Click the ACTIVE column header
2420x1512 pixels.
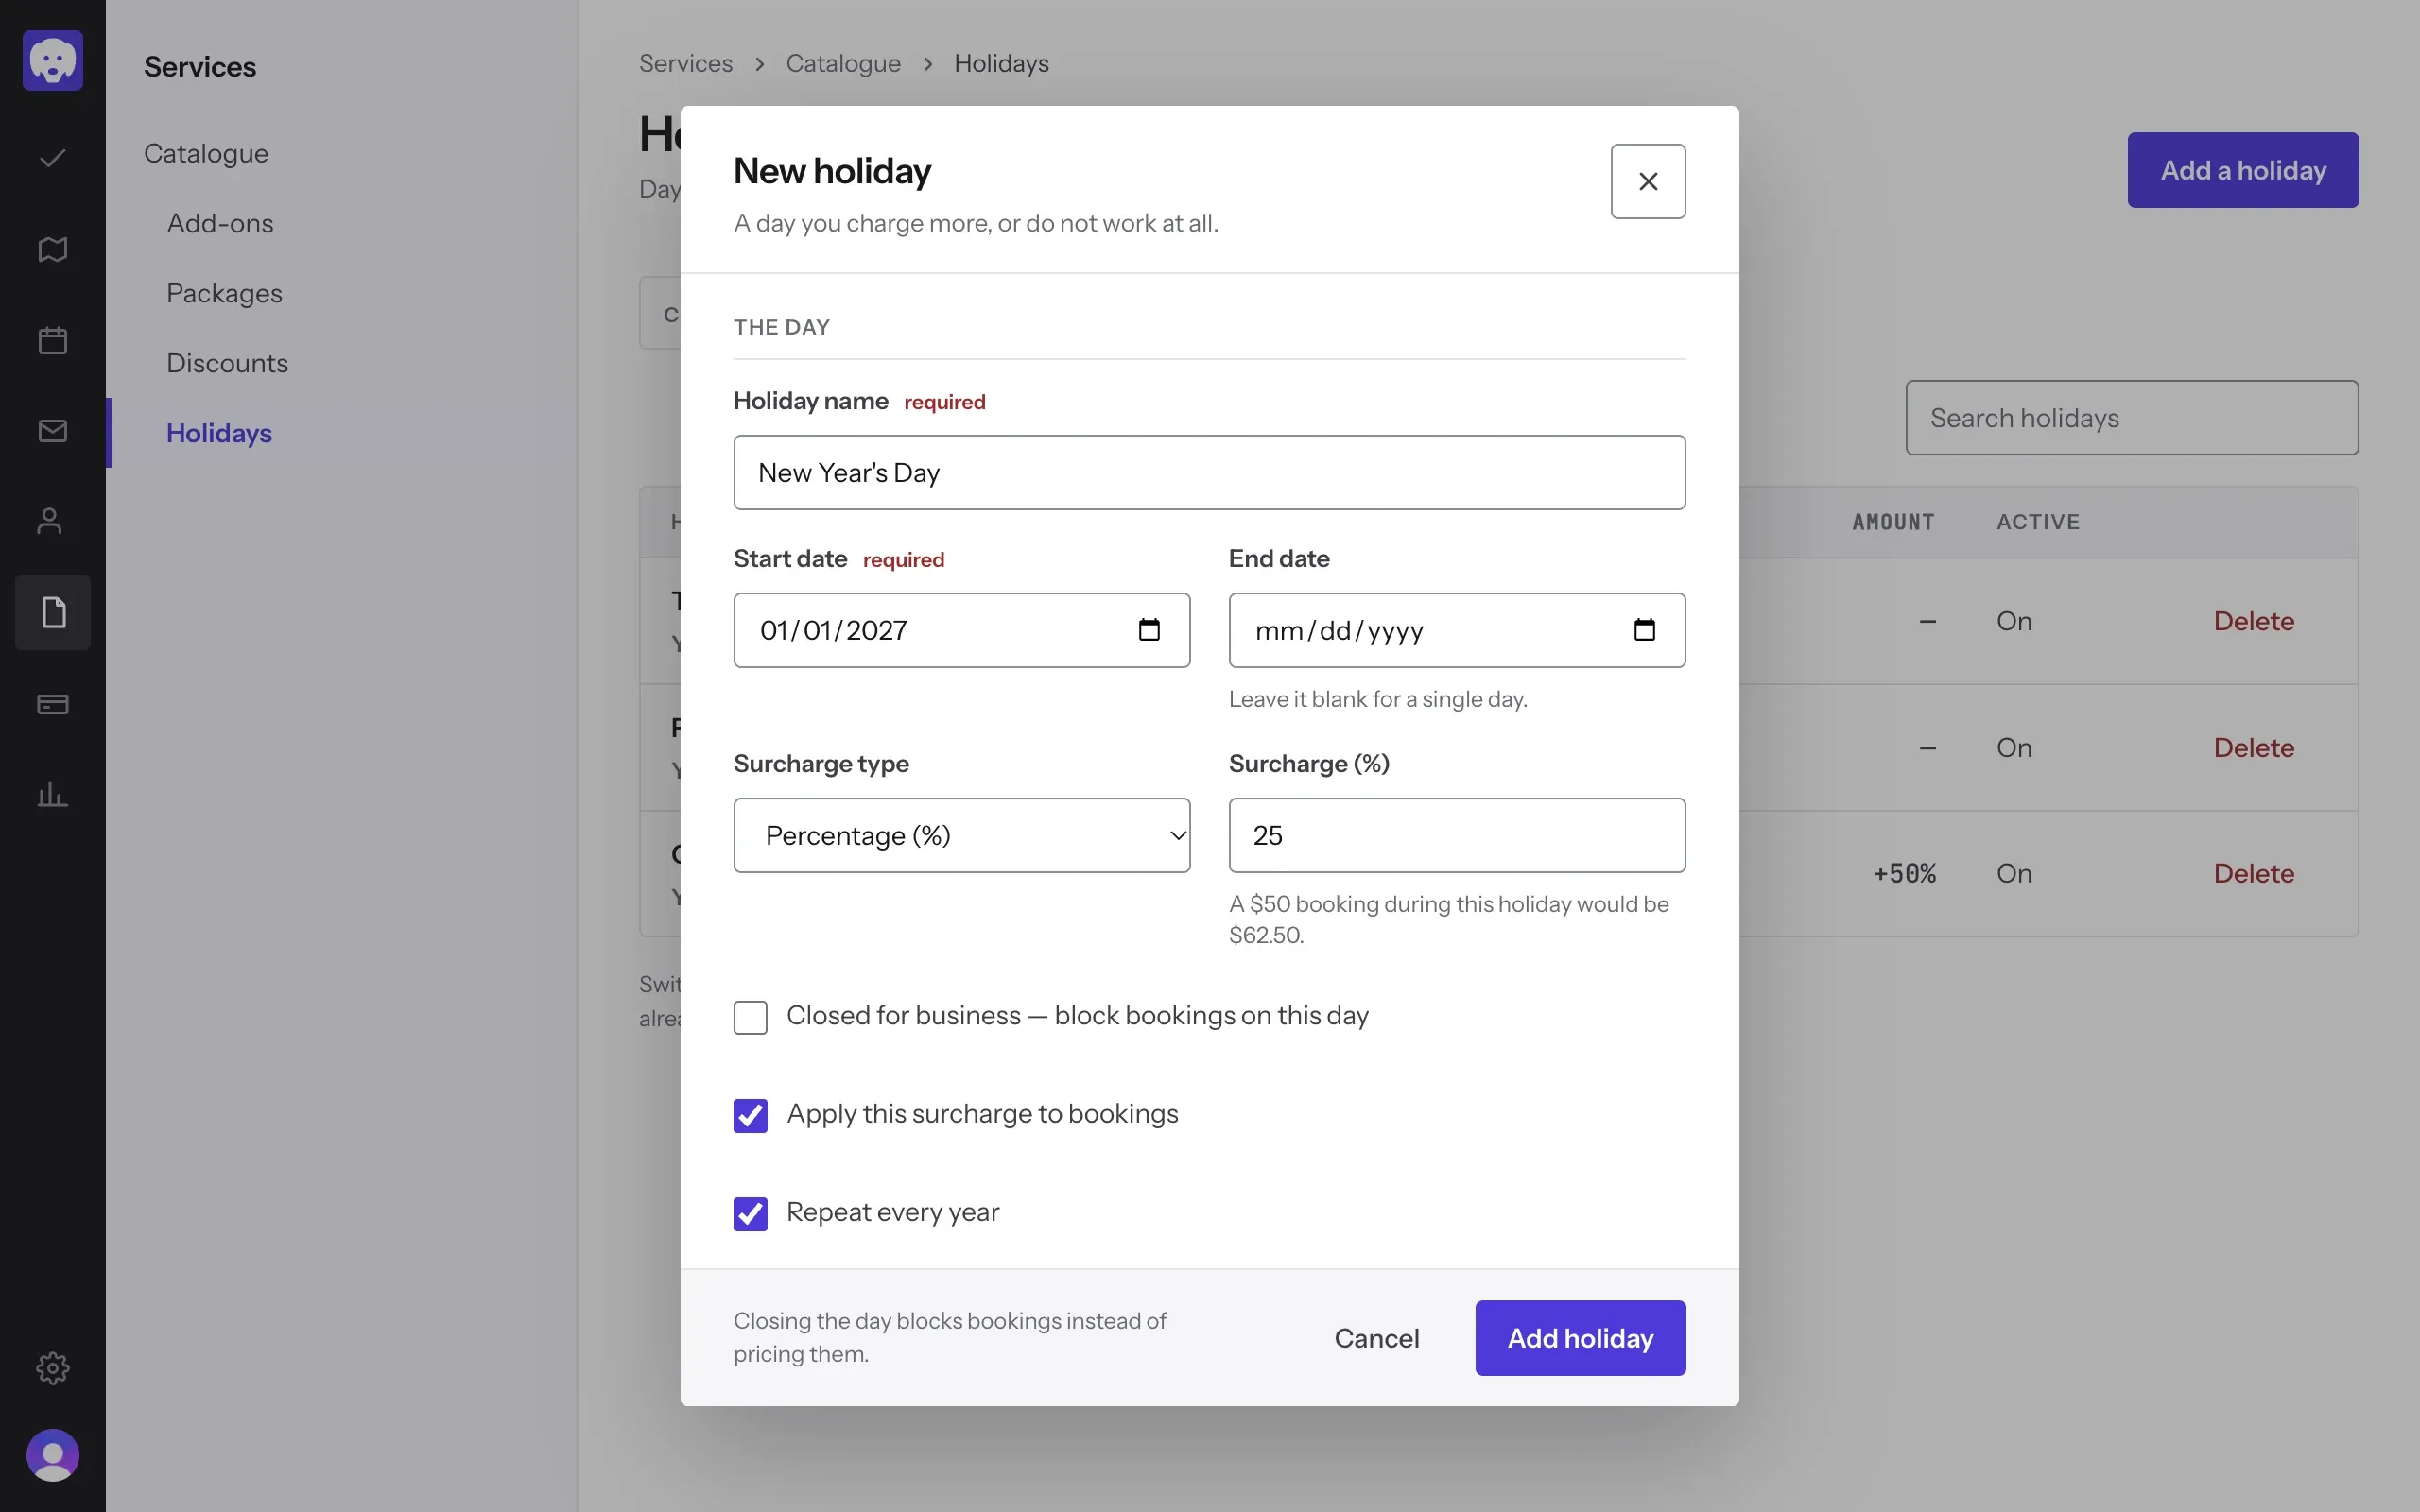click(2038, 522)
